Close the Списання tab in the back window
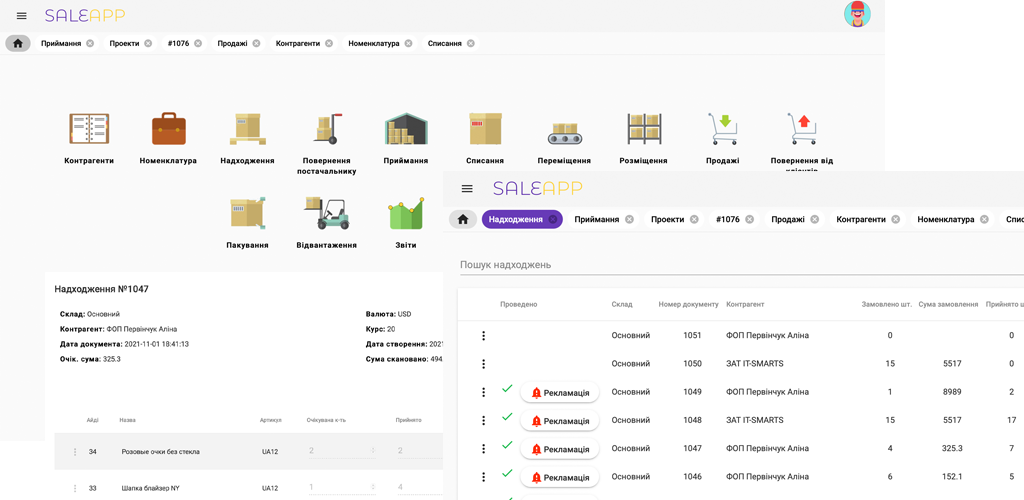The width and height of the screenshot is (1024, 500). point(471,44)
